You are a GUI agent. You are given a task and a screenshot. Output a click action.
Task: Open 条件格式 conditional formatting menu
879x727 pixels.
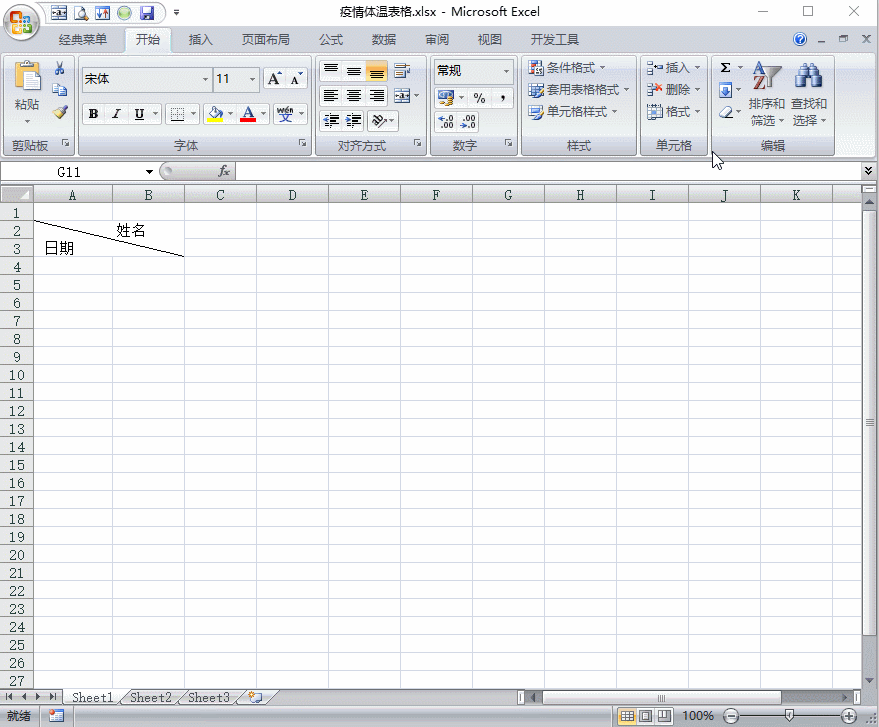[567, 68]
